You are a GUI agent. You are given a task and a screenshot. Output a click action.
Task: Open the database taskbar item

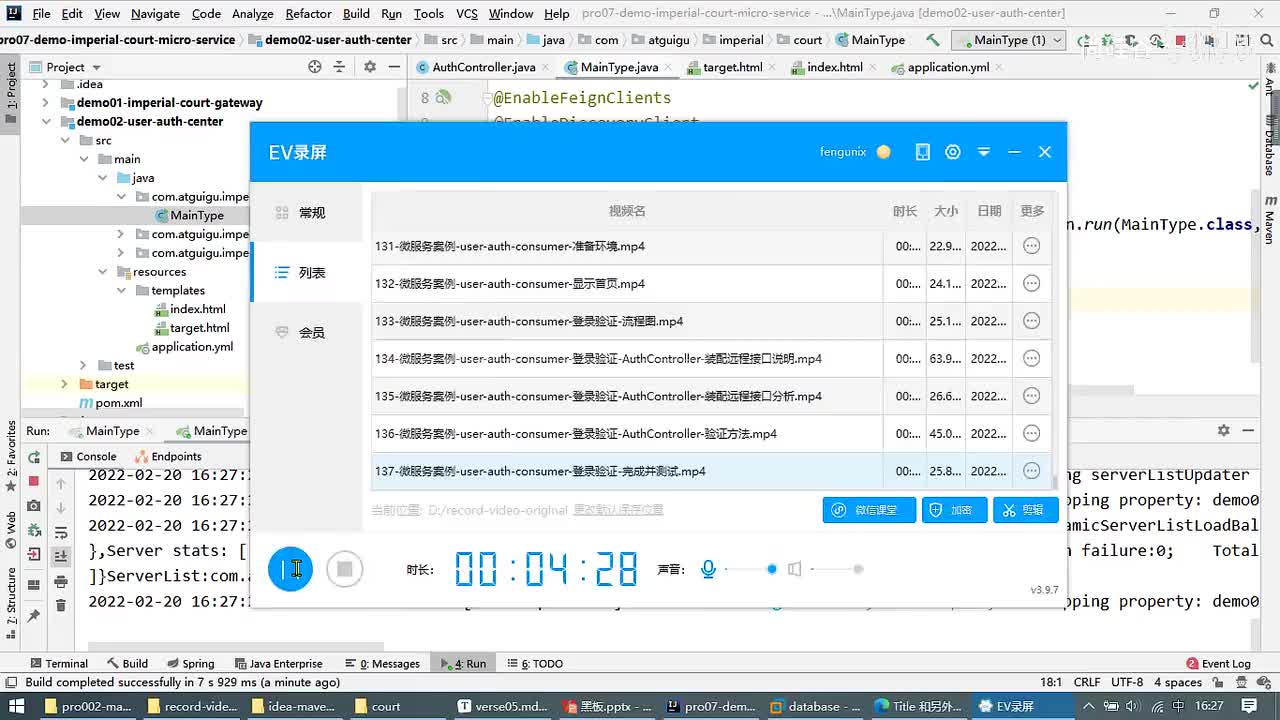click(815, 706)
